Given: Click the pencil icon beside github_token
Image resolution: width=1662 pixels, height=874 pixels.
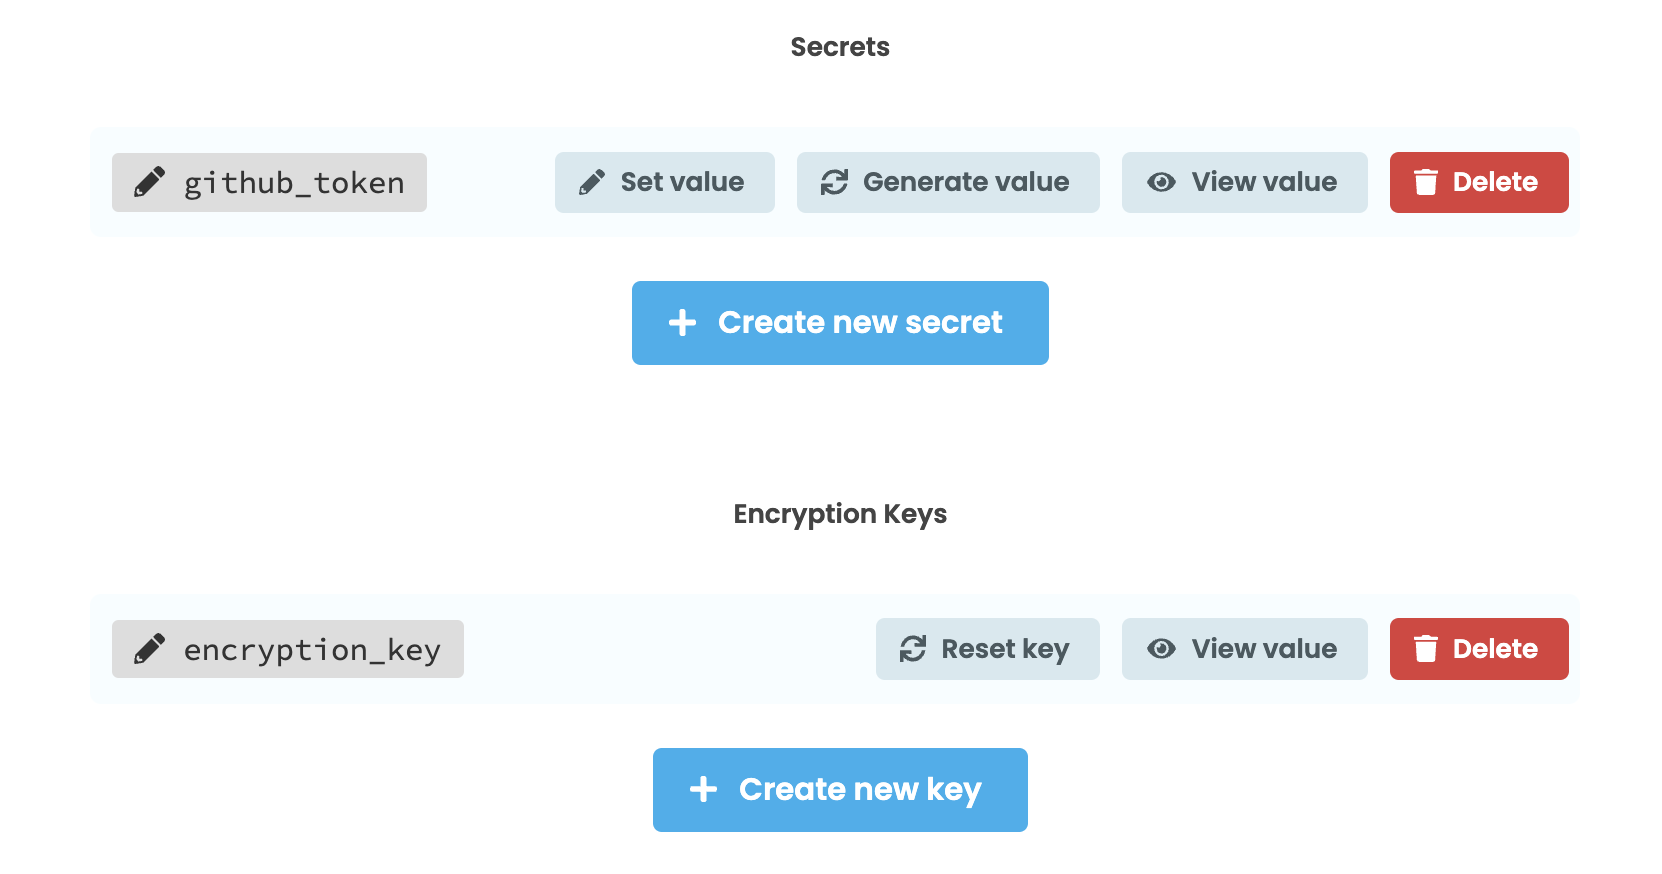Looking at the screenshot, I should pyautogui.click(x=148, y=182).
